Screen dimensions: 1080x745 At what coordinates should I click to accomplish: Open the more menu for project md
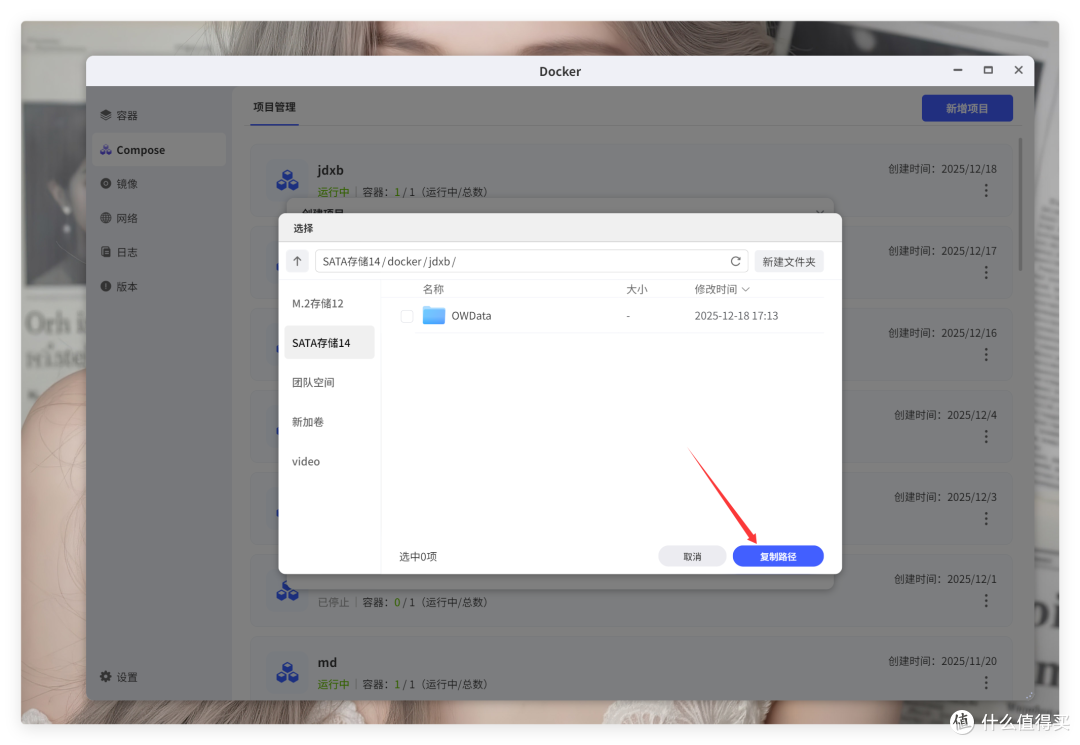point(986,683)
